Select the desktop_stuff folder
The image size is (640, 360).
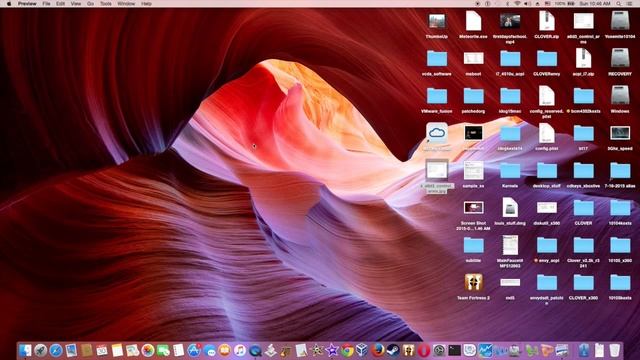pyautogui.click(x=547, y=171)
